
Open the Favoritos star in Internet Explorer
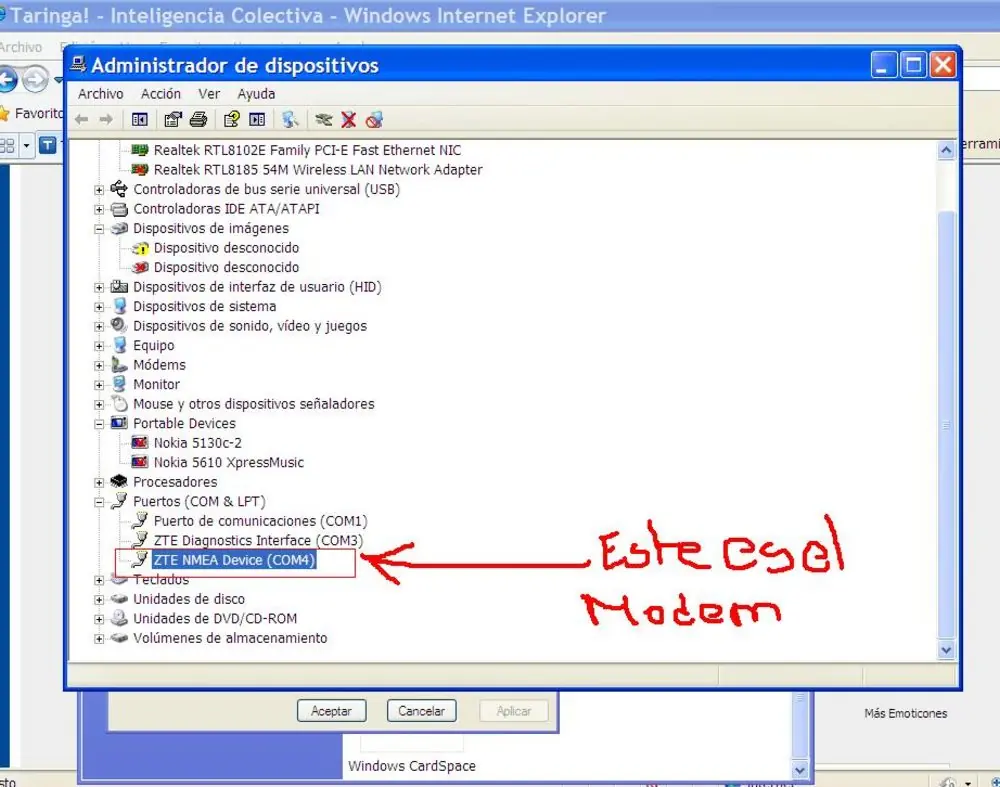point(4,114)
